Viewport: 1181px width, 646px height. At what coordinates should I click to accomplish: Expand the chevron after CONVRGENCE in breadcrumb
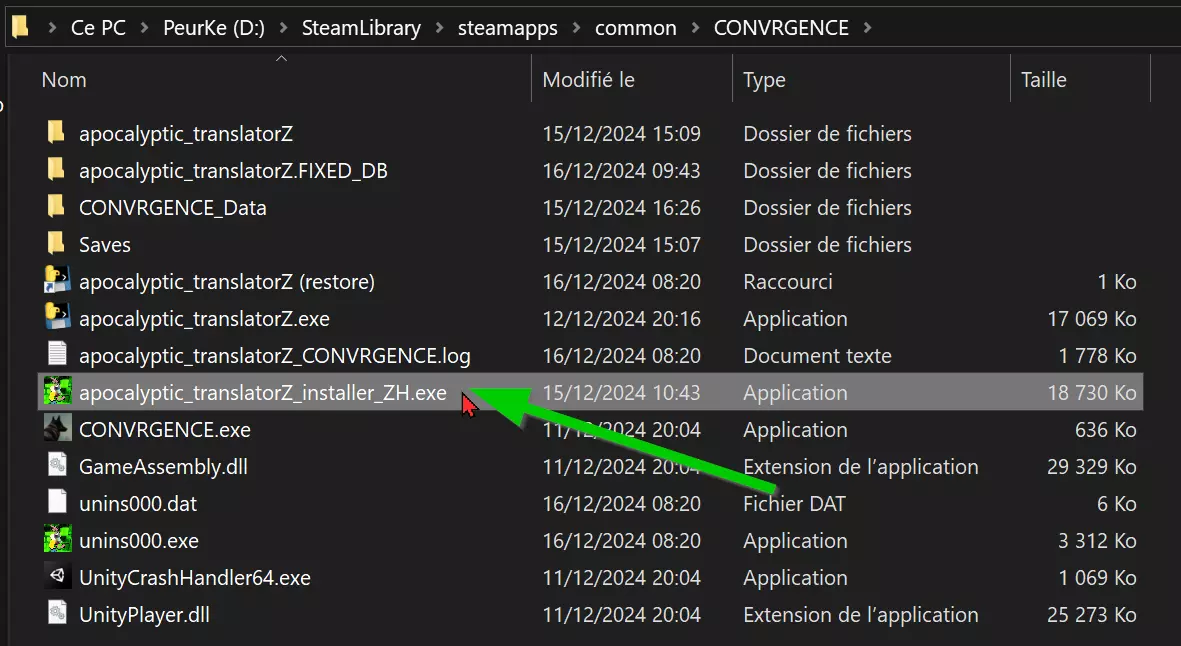(x=866, y=28)
